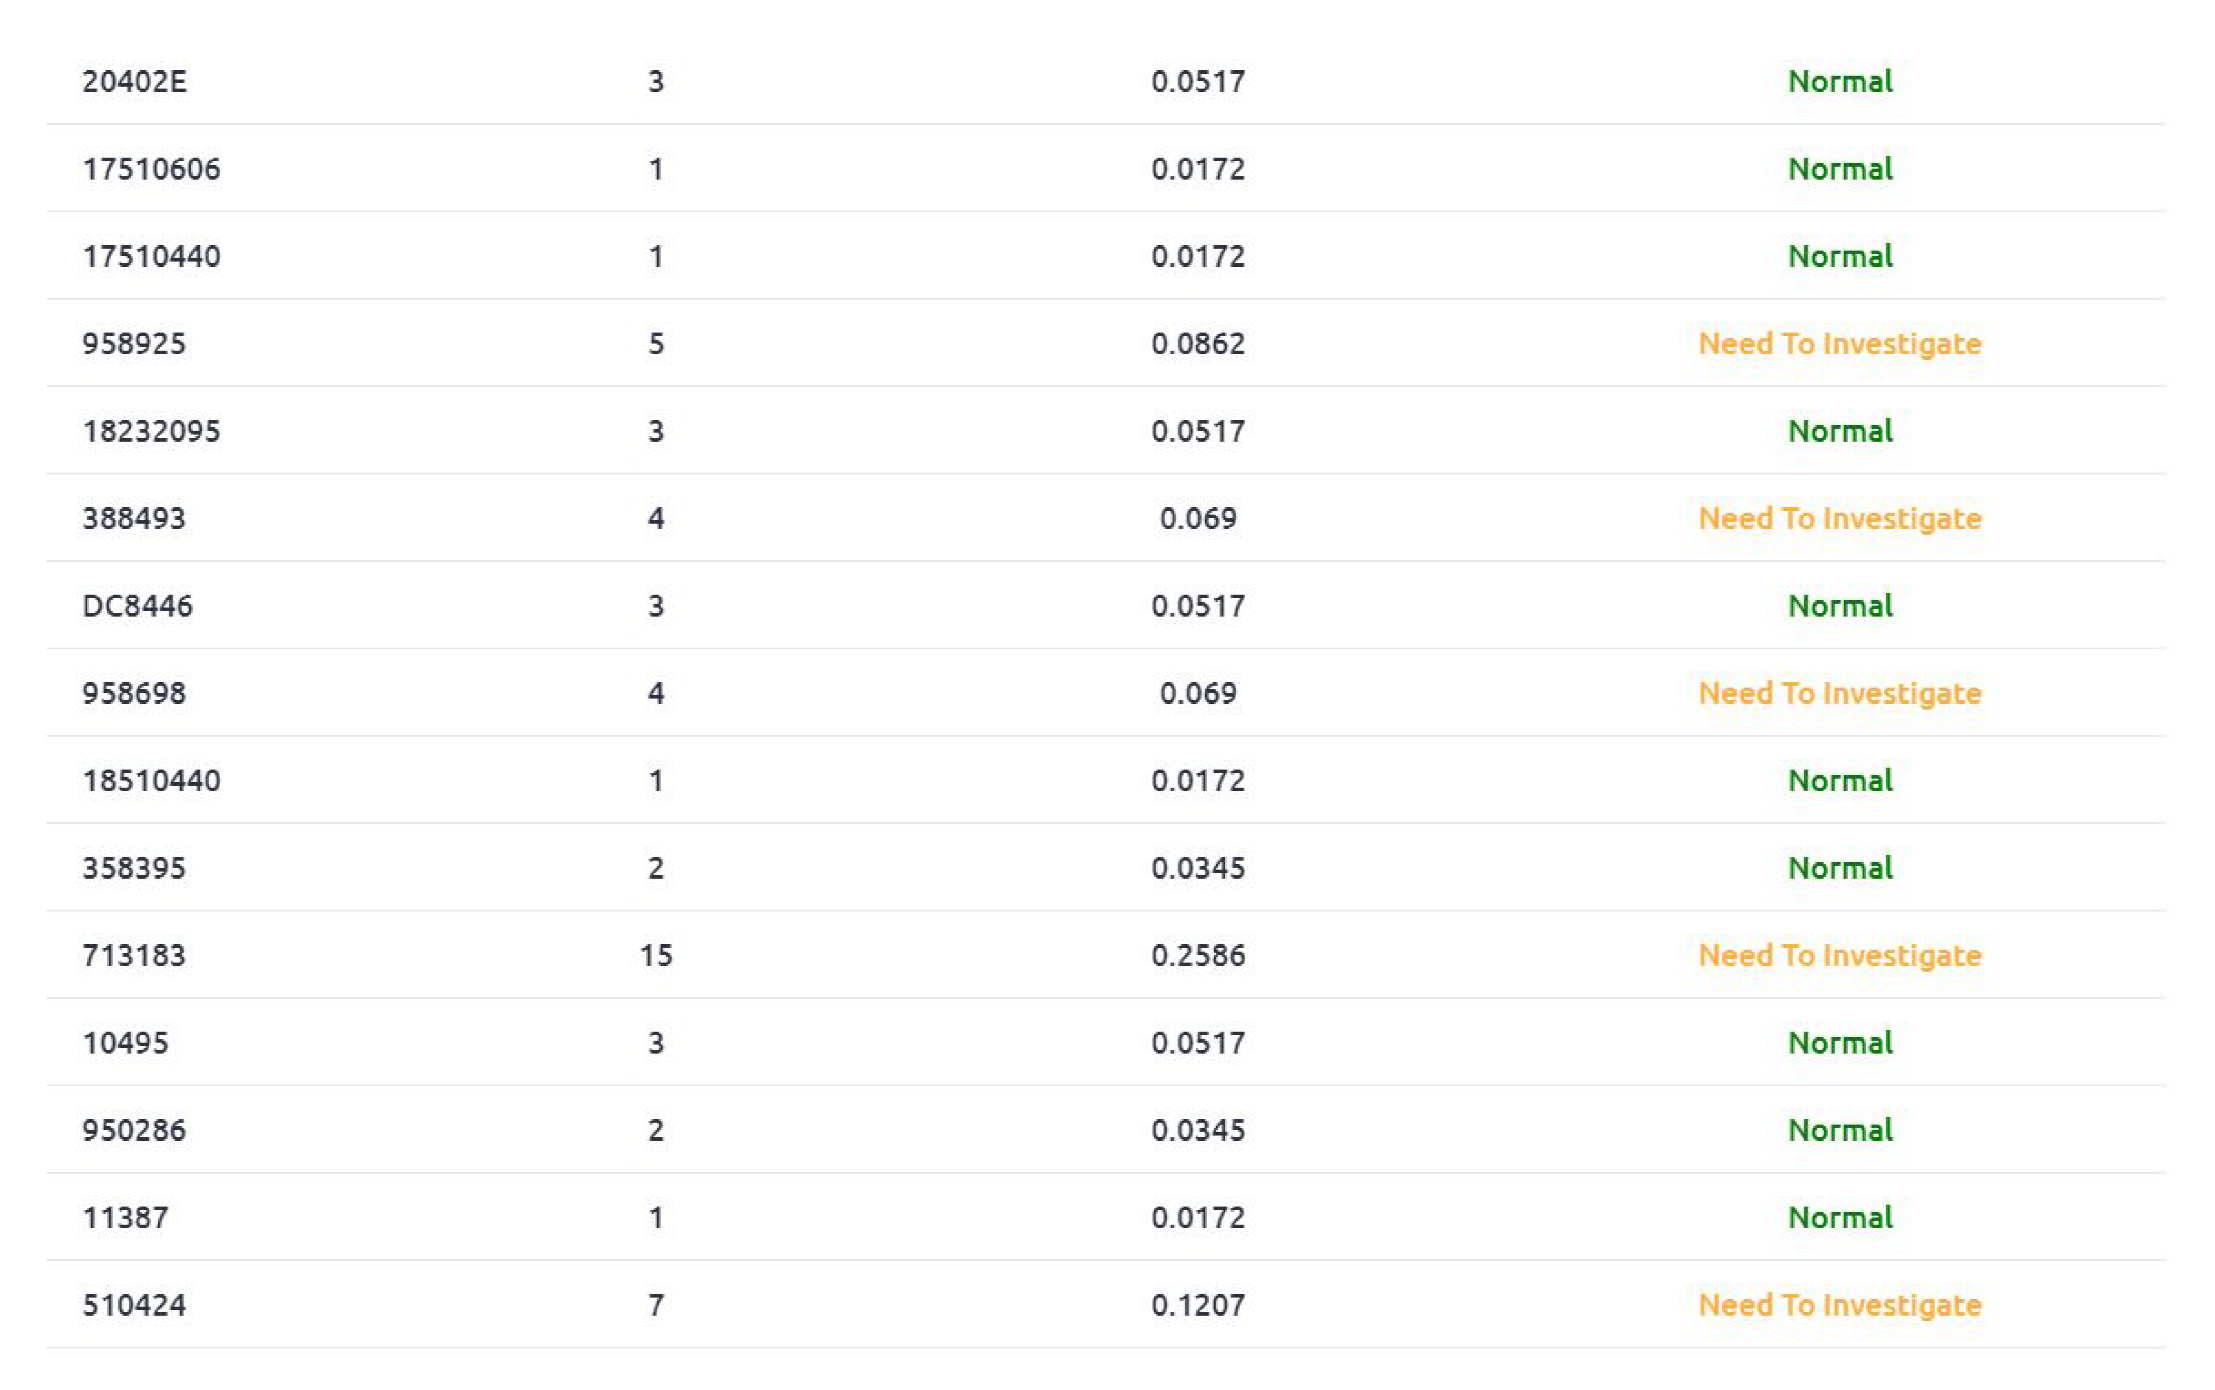Open Need To Investigate for 510424
2215x1390 pixels.
1839,1305
